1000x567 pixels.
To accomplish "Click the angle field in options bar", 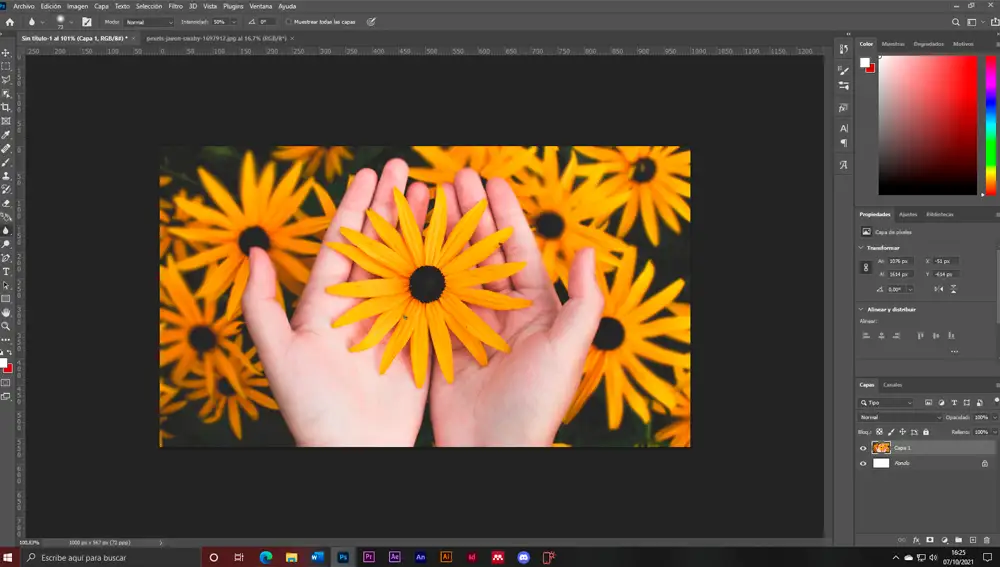I will pos(267,22).
